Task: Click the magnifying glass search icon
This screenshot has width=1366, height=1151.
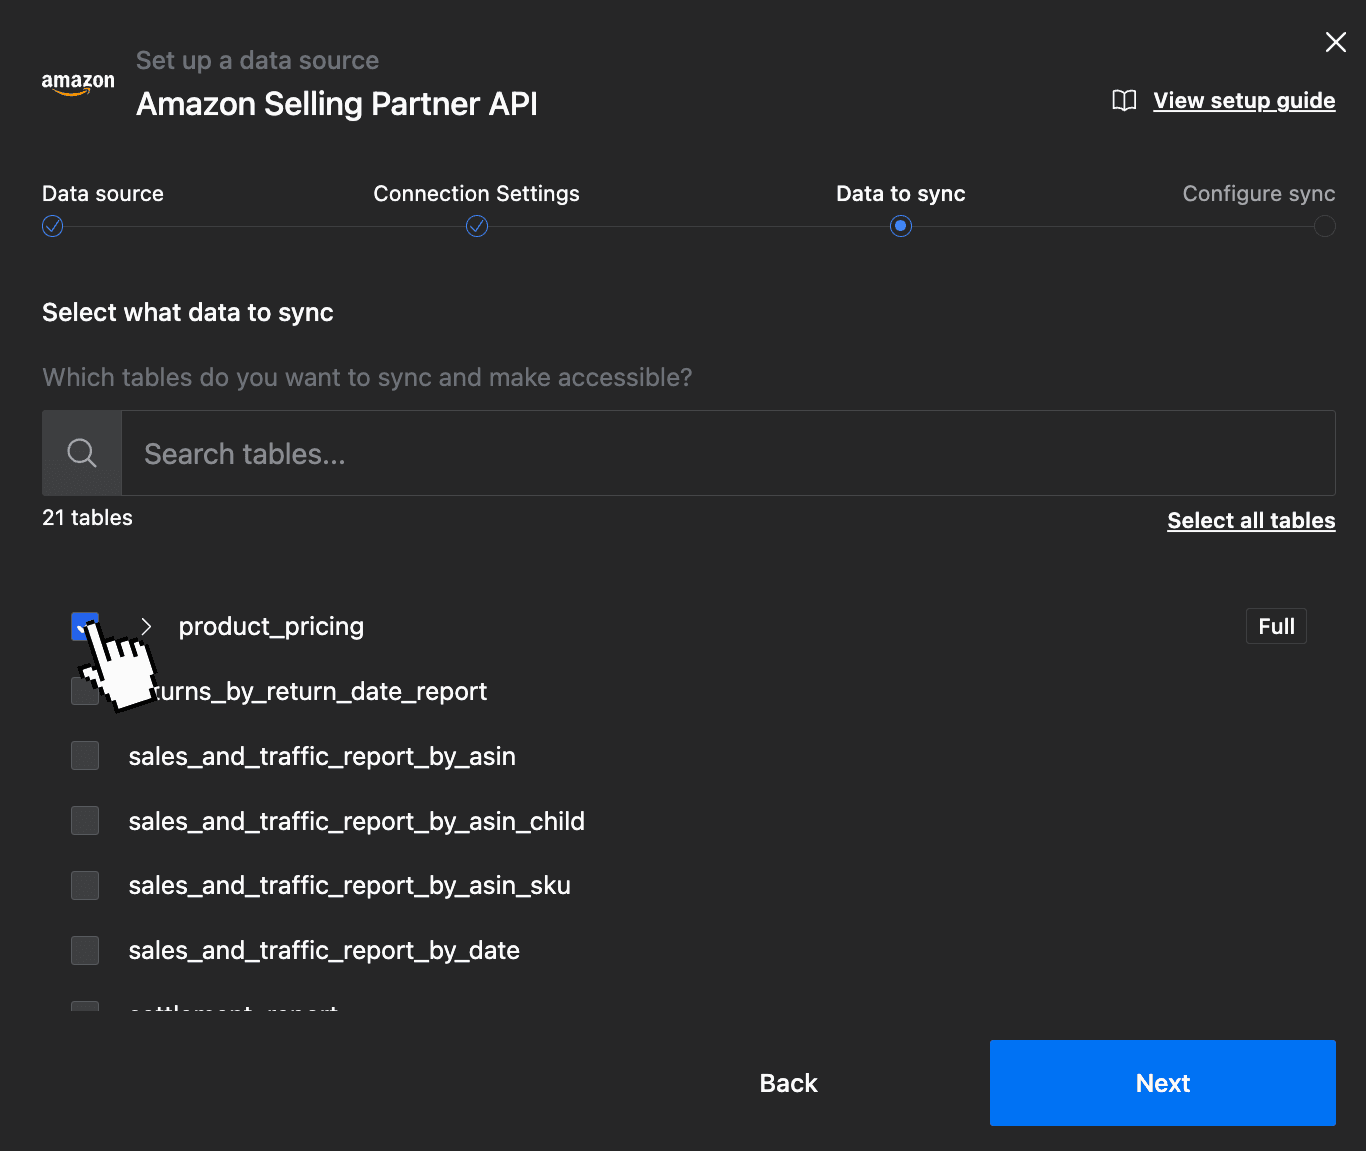Action: (x=80, y=452)
